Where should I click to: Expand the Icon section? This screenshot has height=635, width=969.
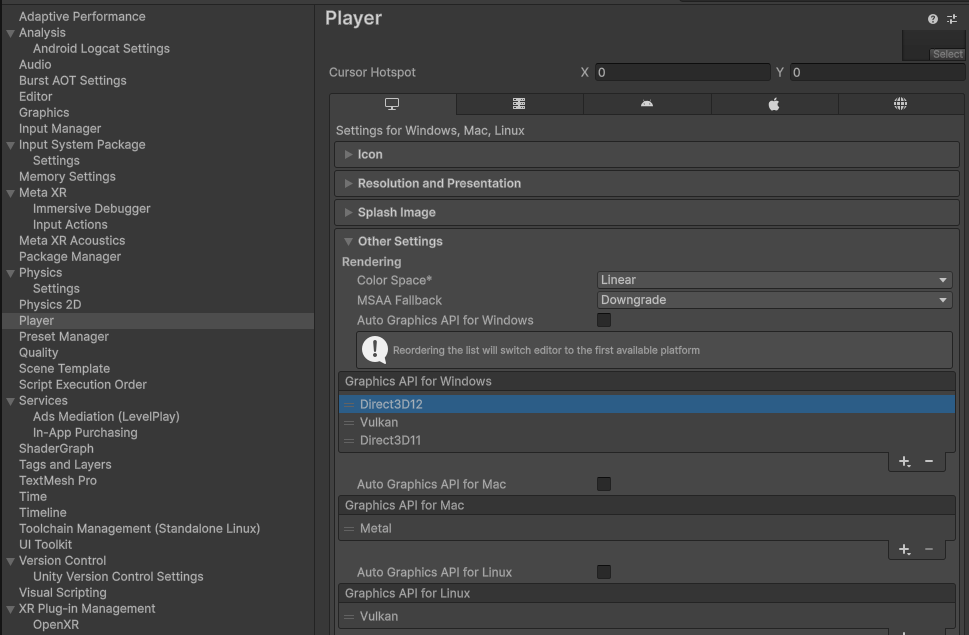point(647,154)
